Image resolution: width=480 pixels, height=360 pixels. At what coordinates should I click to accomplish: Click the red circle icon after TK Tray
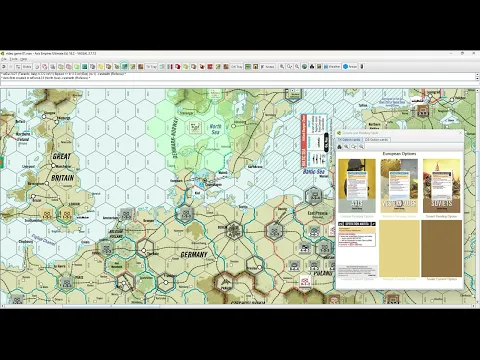[x=178, y=67]
